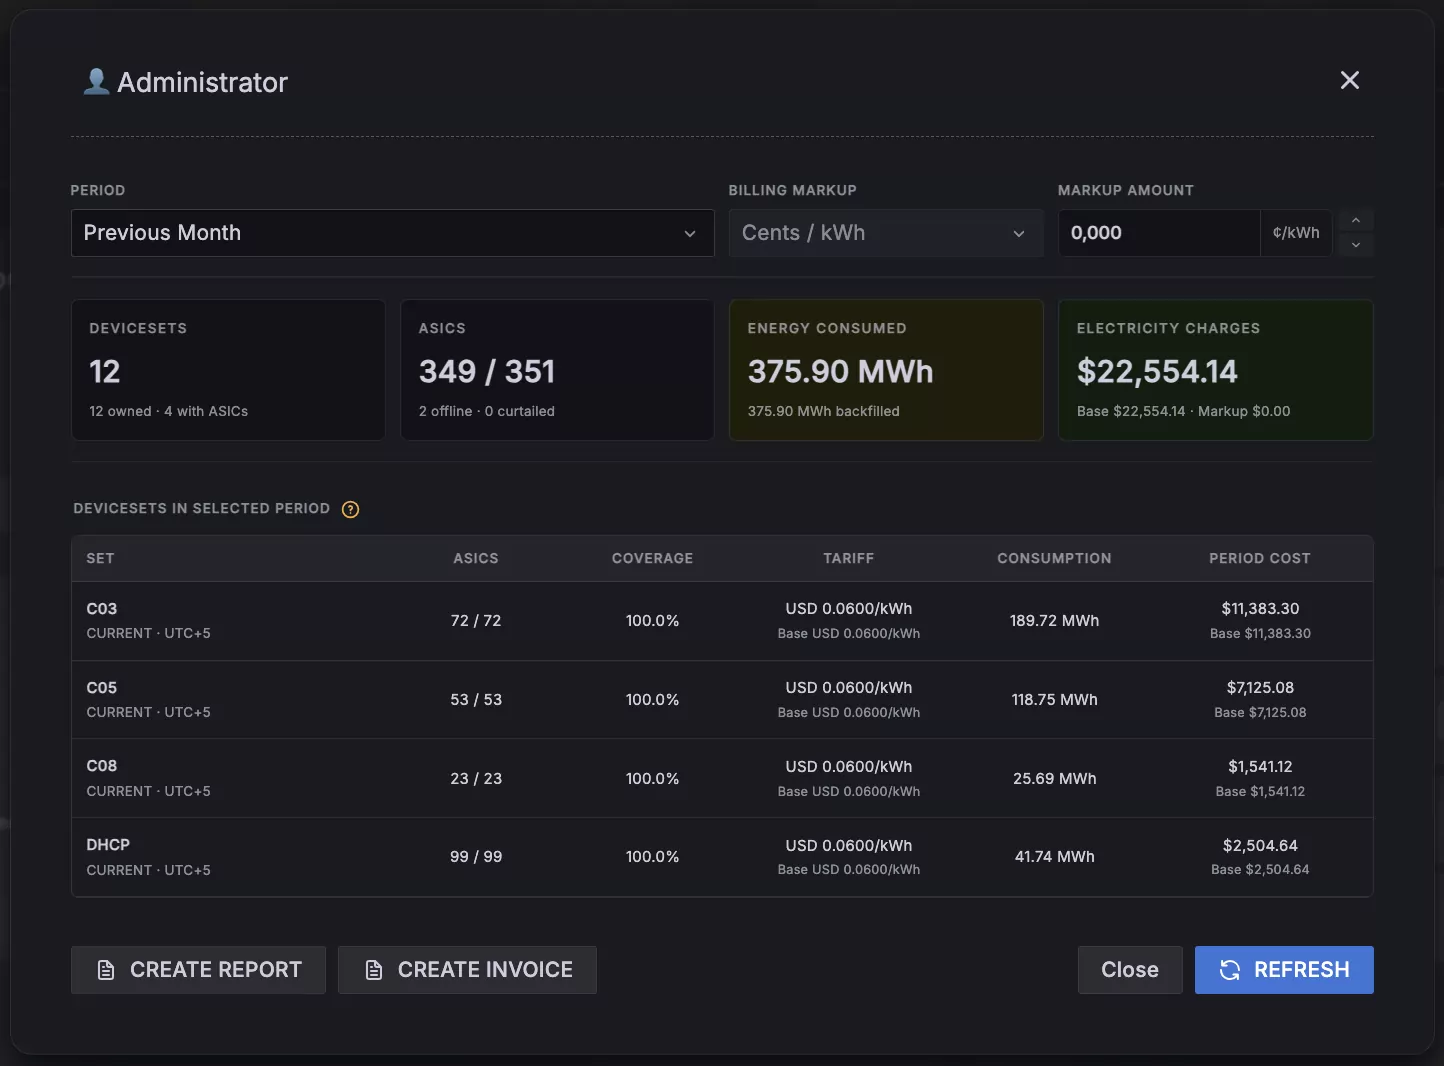1444x1066 pixels.
Task: Click the Devicesets summary card showing 12
Action: [x=228, y=370]
